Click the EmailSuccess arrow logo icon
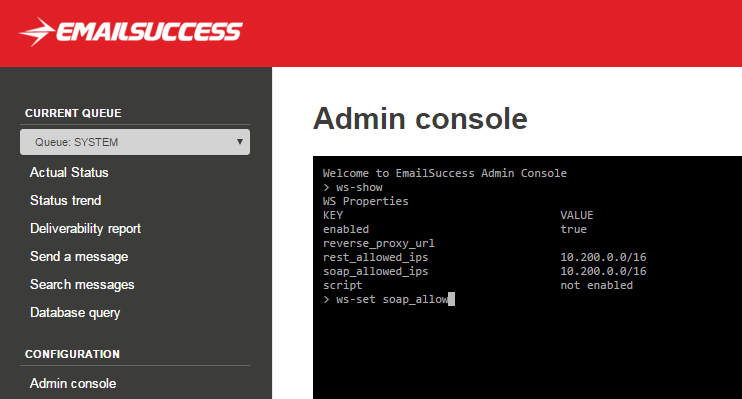 [x=37, y=32]
